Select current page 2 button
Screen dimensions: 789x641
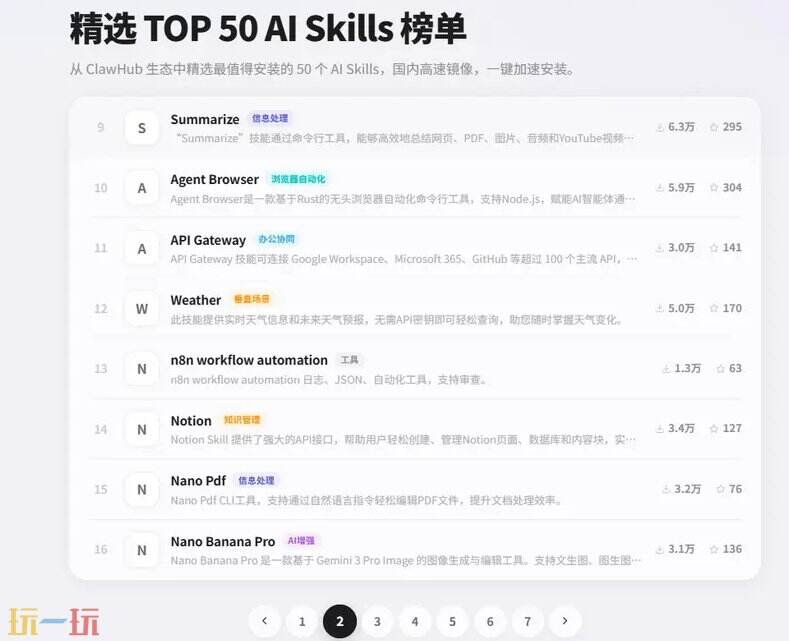pos(340,621)
